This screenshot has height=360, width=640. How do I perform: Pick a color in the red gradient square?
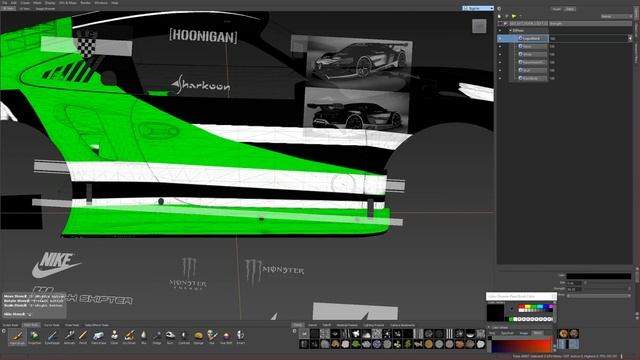(522, 345)
